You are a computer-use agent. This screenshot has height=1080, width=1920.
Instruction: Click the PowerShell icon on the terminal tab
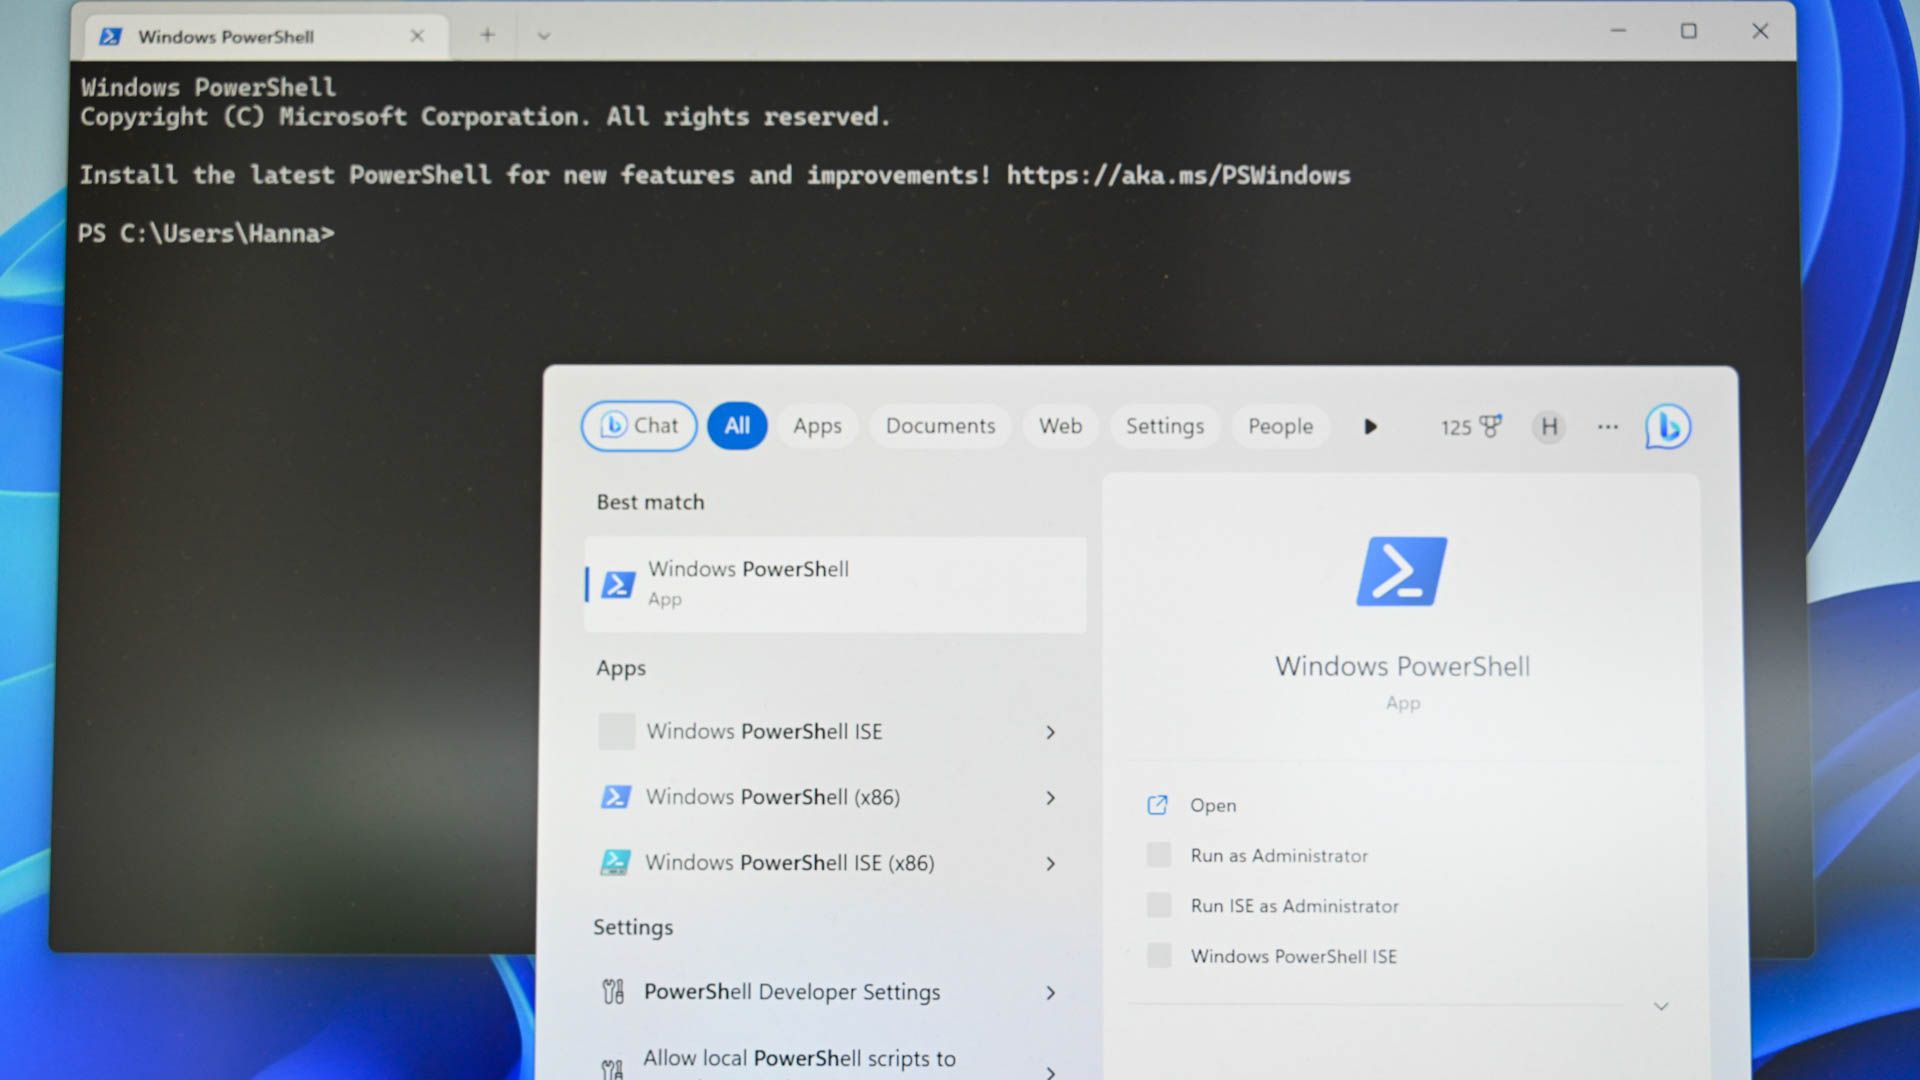point(110,36)
